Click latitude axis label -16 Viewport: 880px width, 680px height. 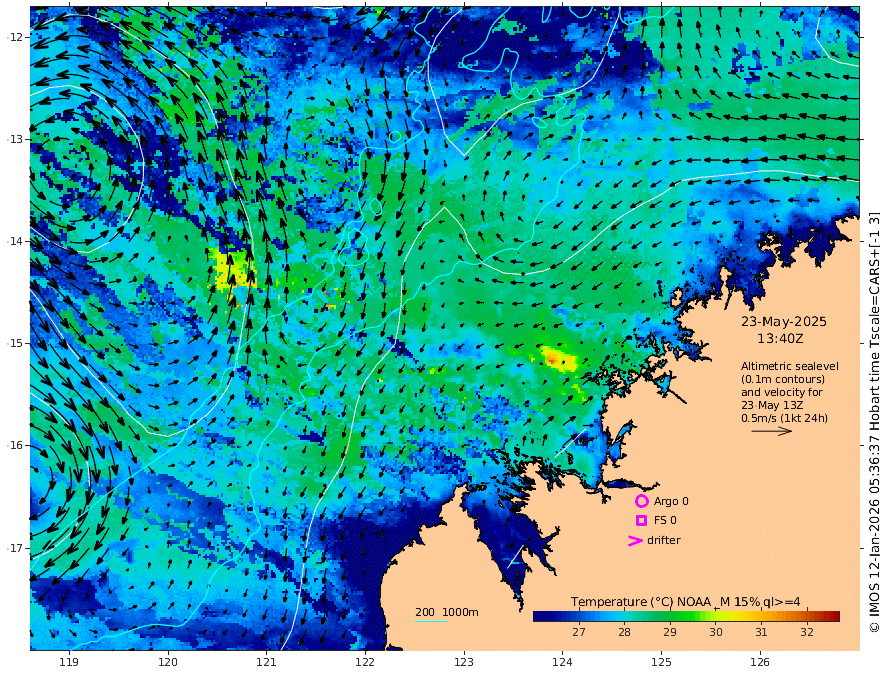(x=14, y=445)
